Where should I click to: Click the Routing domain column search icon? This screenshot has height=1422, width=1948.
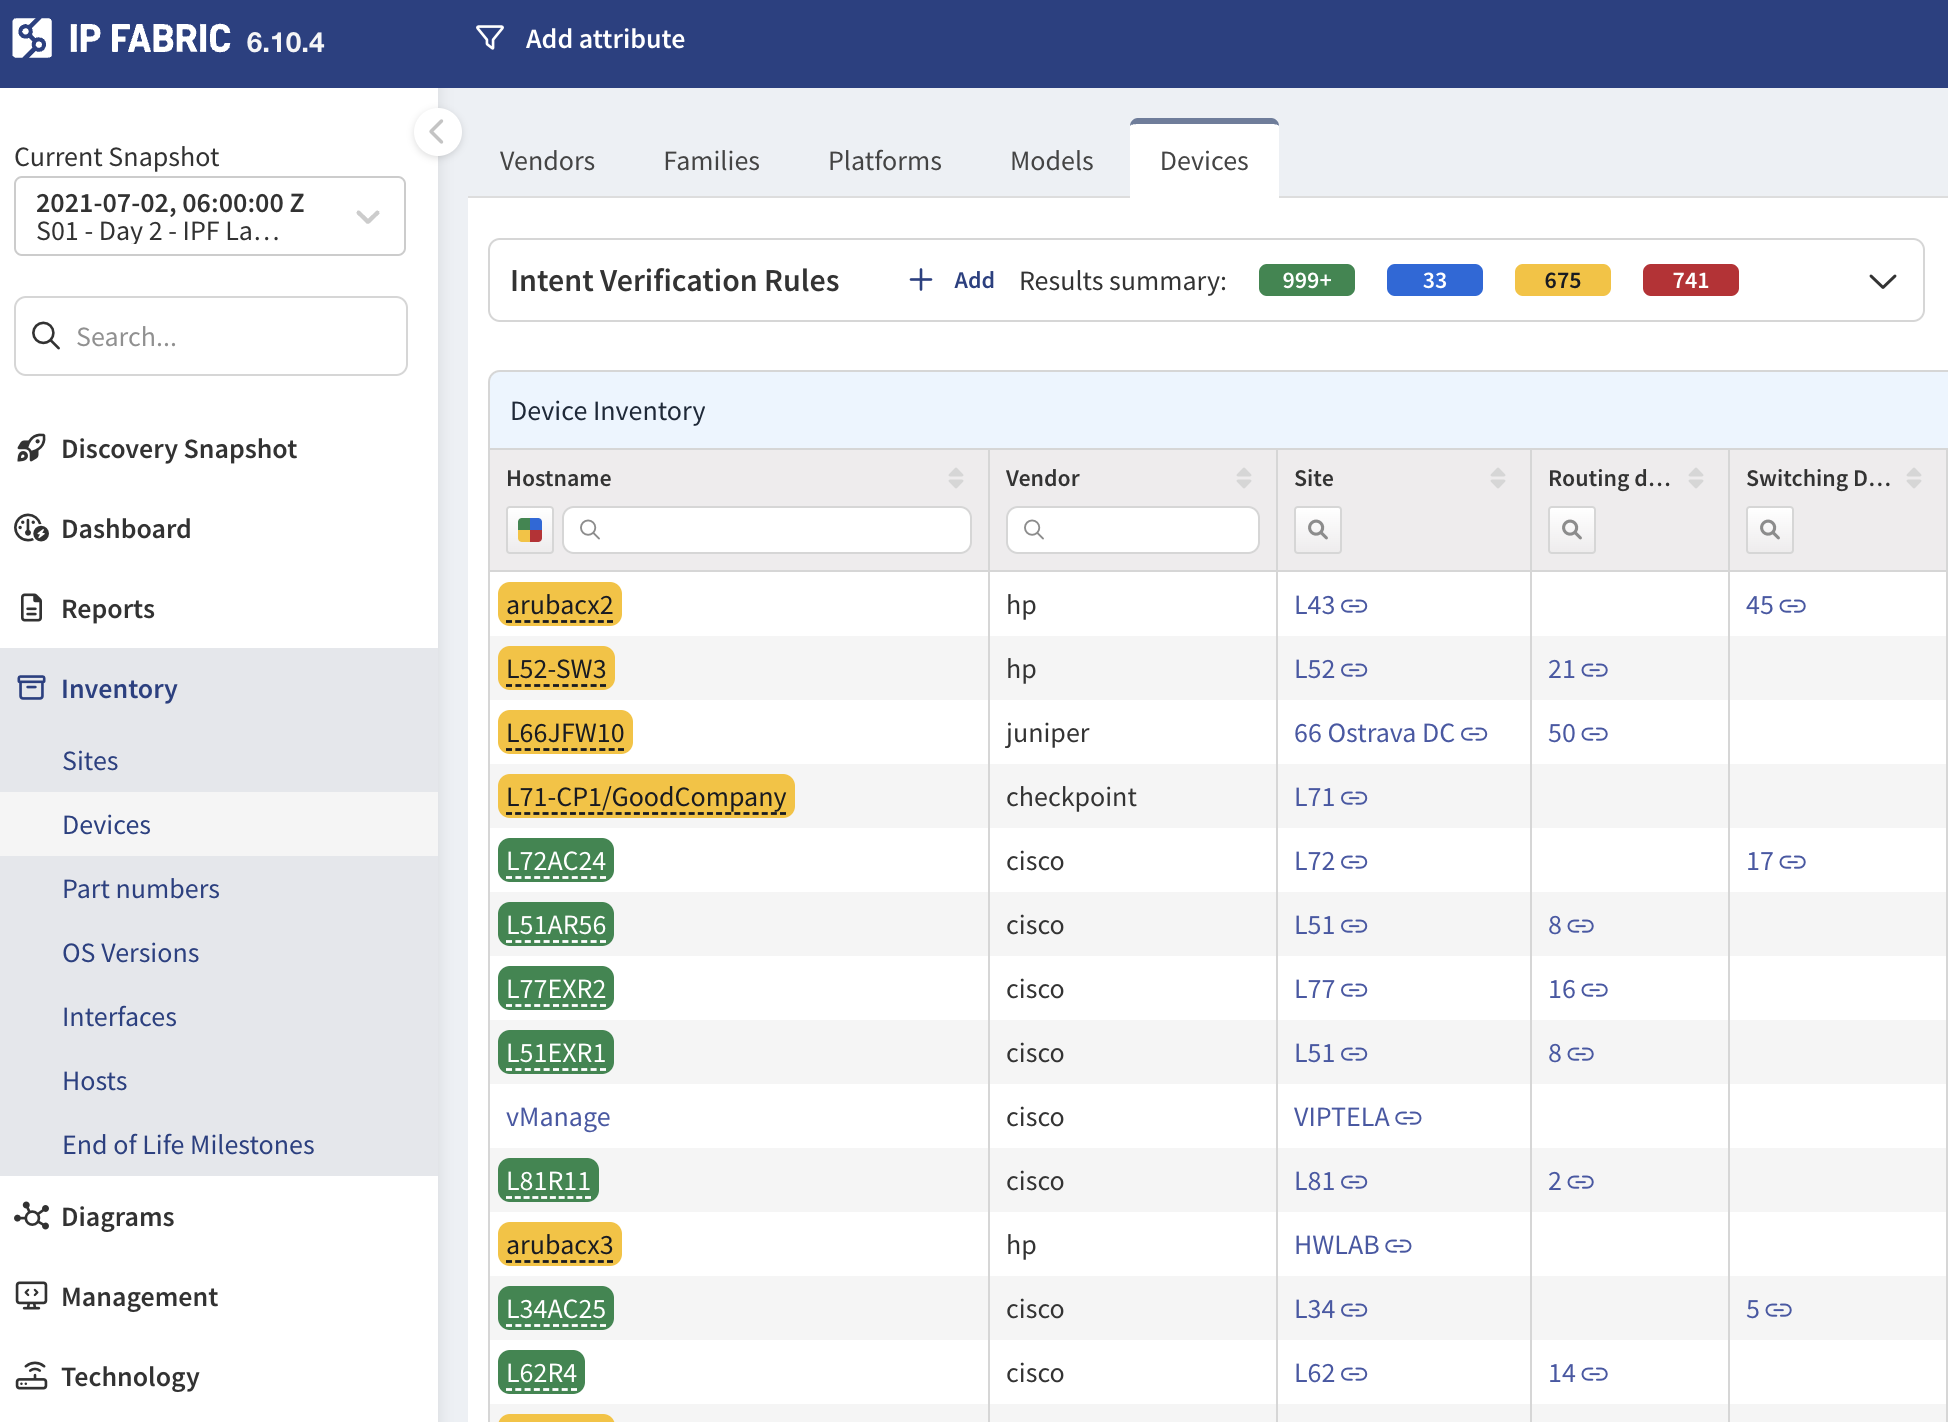tap(1571, 529)
